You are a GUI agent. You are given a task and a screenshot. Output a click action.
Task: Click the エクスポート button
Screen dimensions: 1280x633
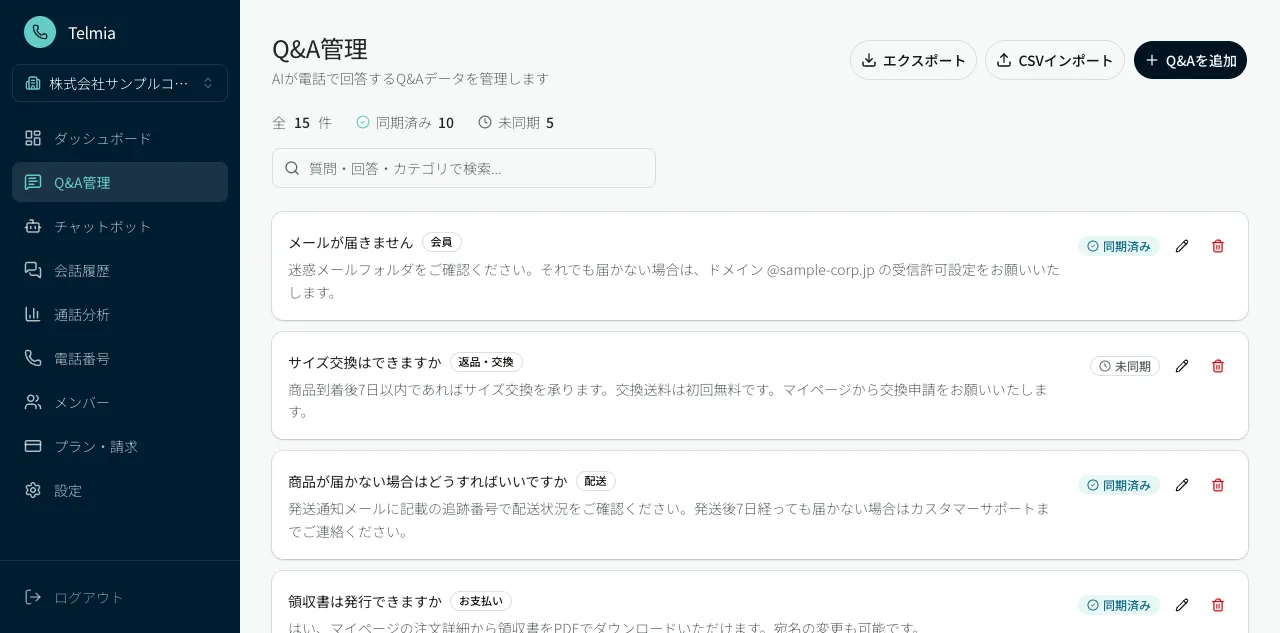(x=913, y=60)
